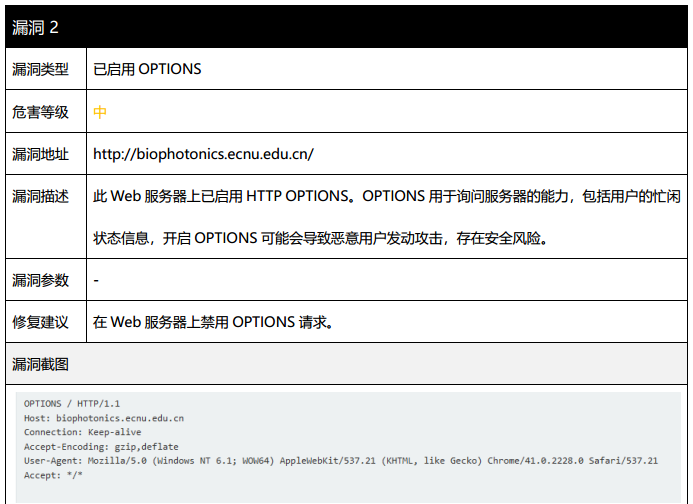Image resolution: width=693 pixels, height=504 pixels.
Task: Click the 'Host: biophotonics.ecnu.edu.cn' line
Action: tap(104, 418)
